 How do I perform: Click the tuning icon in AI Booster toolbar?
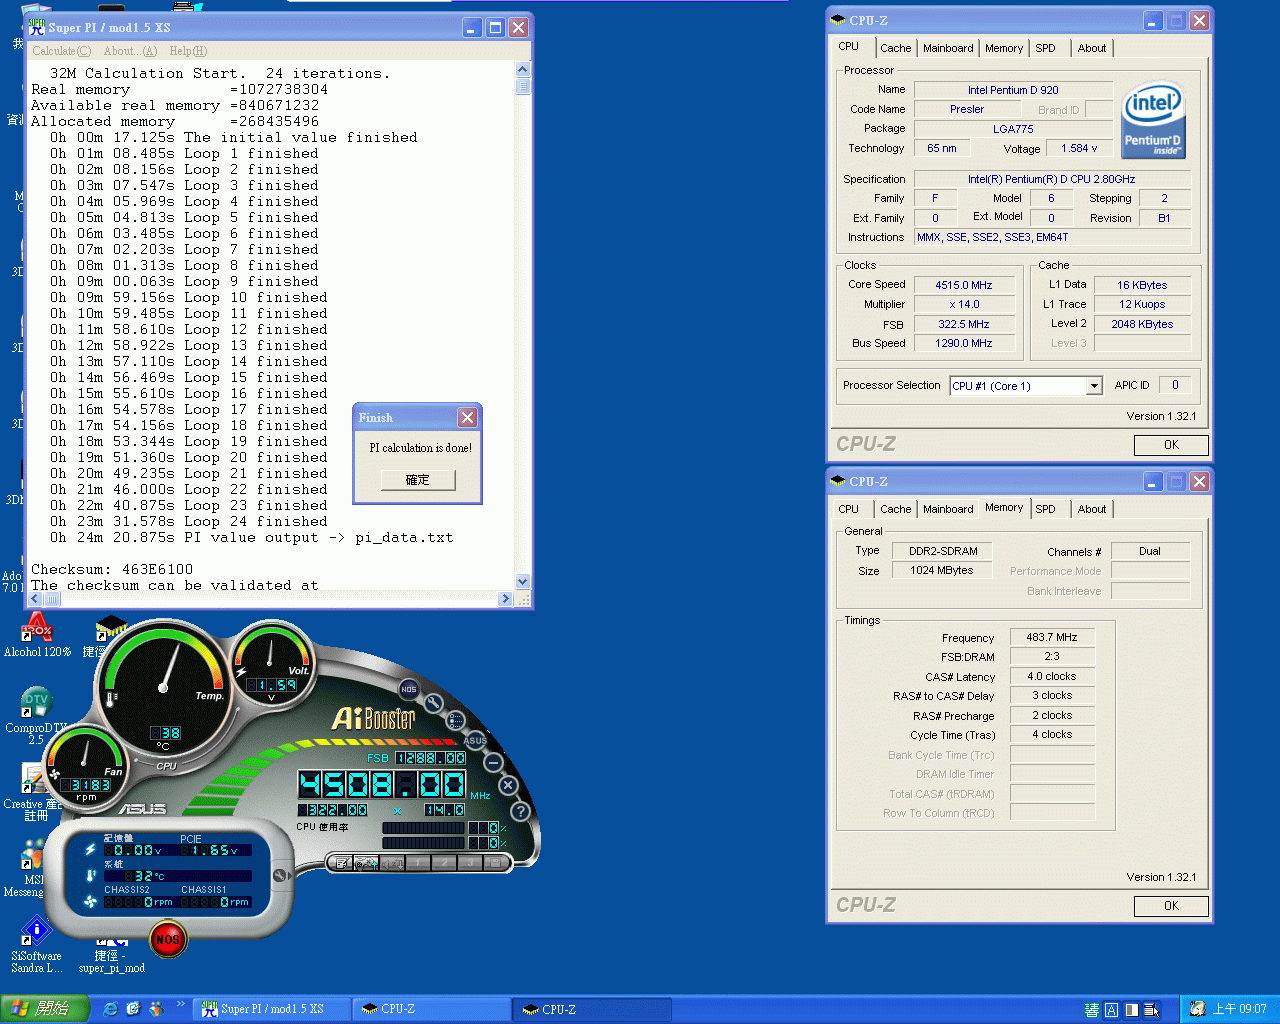coord(366,863)
